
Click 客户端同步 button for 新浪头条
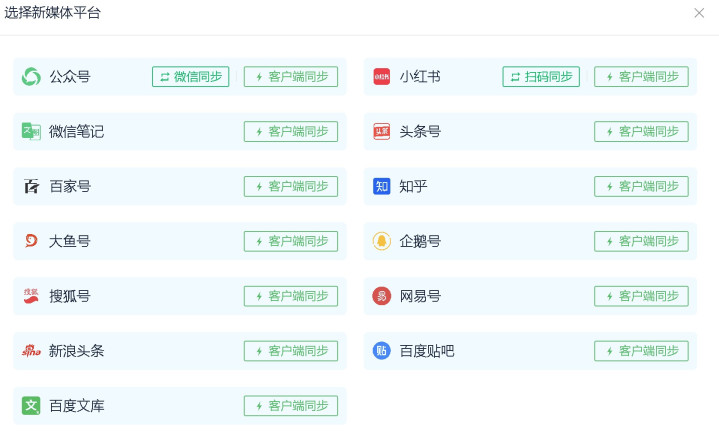291,351
